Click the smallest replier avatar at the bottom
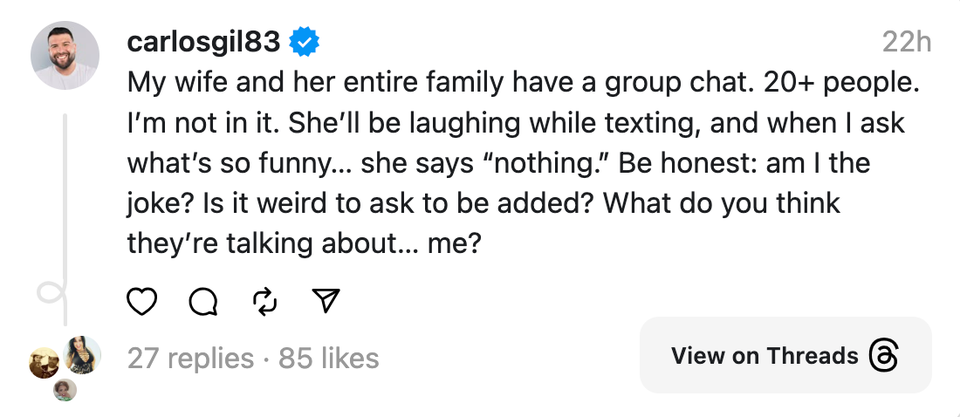The height and width of the screenshot is (417, 960). coord(65,389)
